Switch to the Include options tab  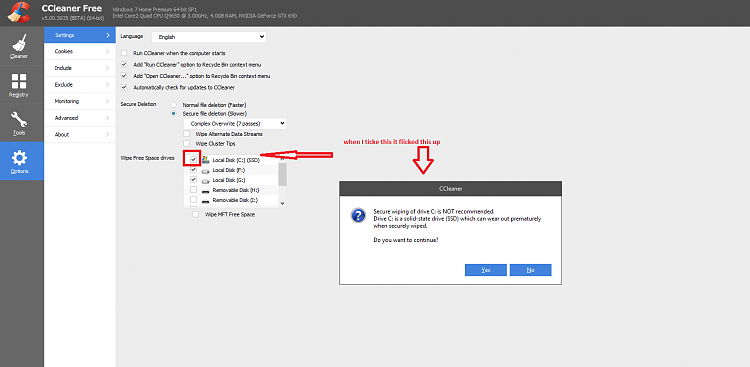(80, 68)
